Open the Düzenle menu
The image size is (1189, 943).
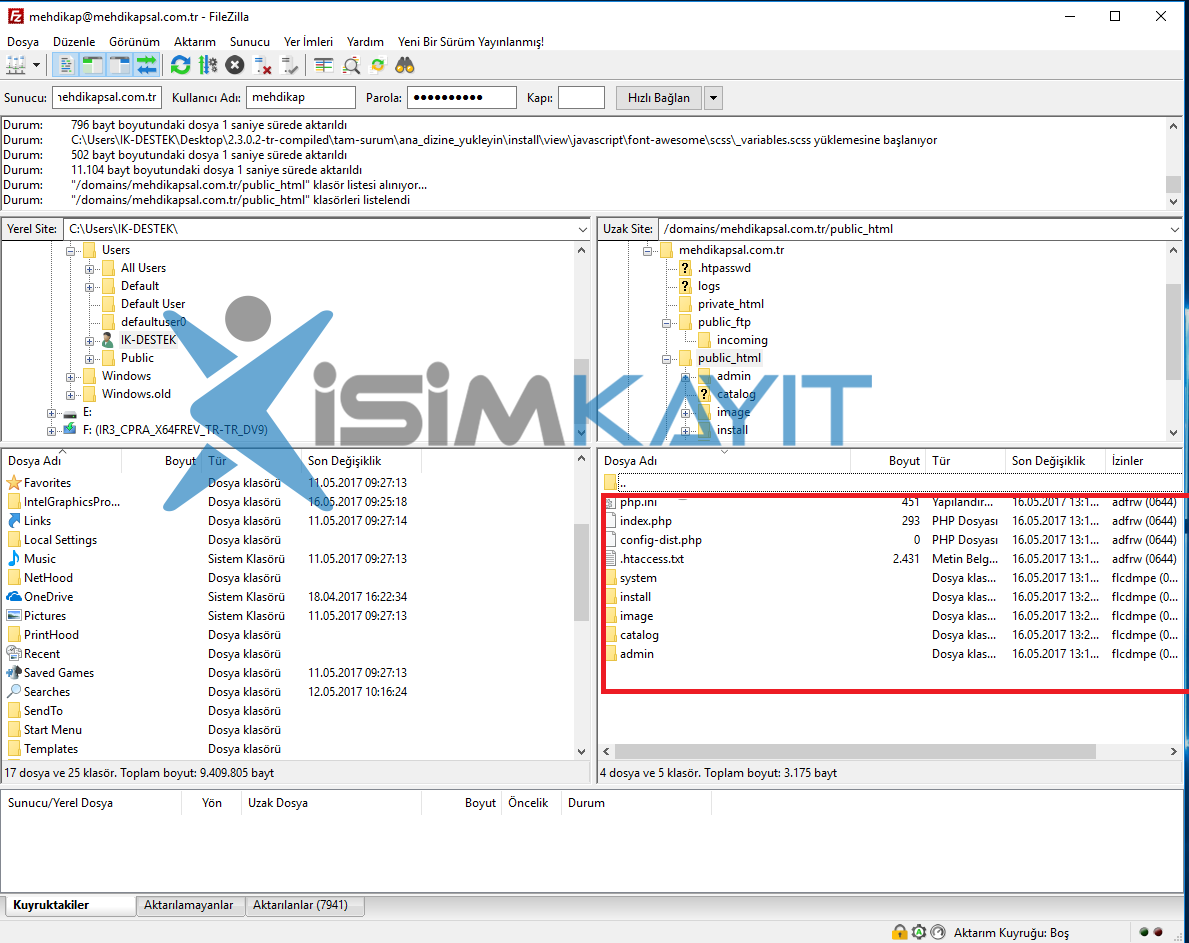tap(74, 42)
